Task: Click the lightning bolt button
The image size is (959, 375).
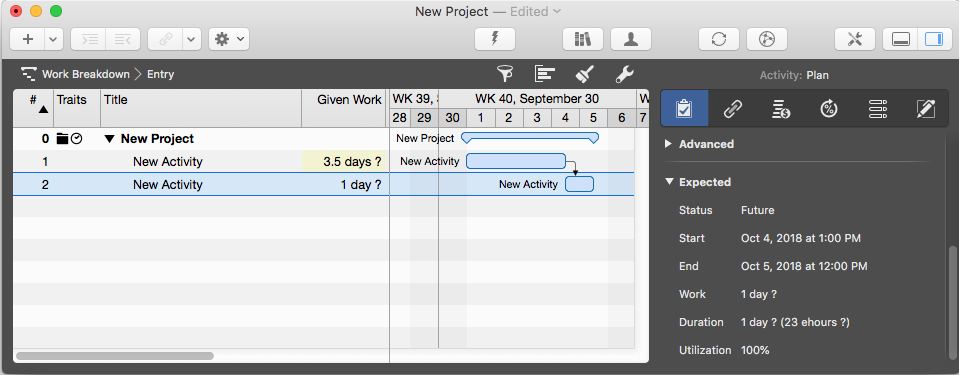Action: point(495,39)
